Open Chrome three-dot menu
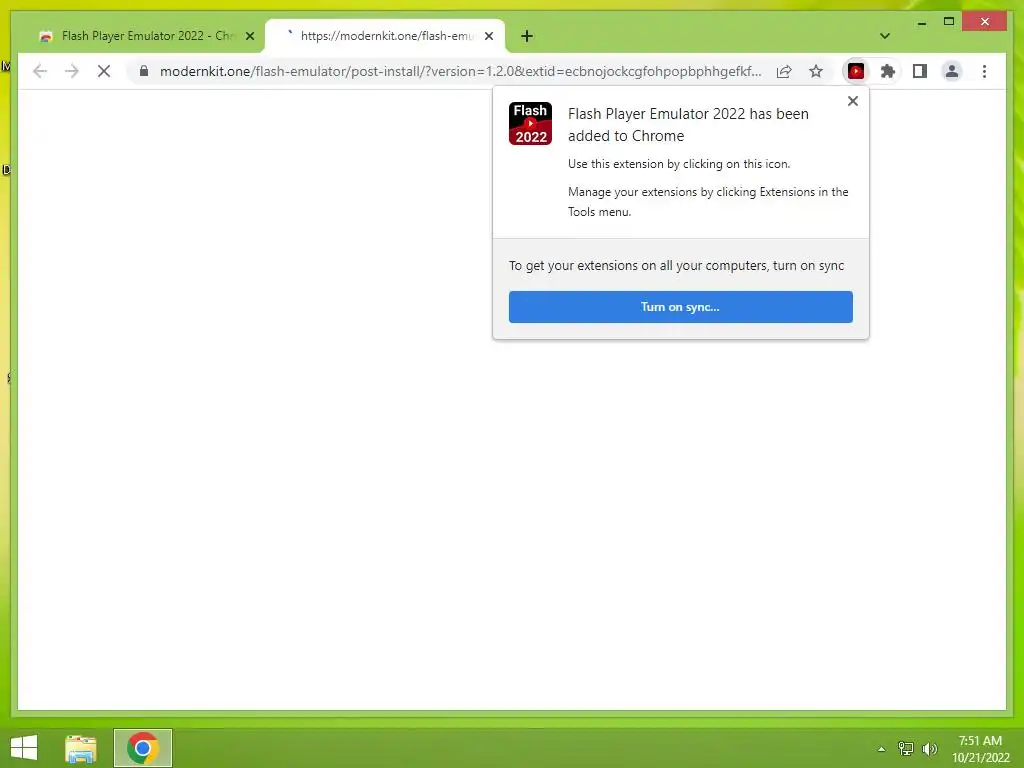Viewport: 1024px width, 768px height. point(984,71)
